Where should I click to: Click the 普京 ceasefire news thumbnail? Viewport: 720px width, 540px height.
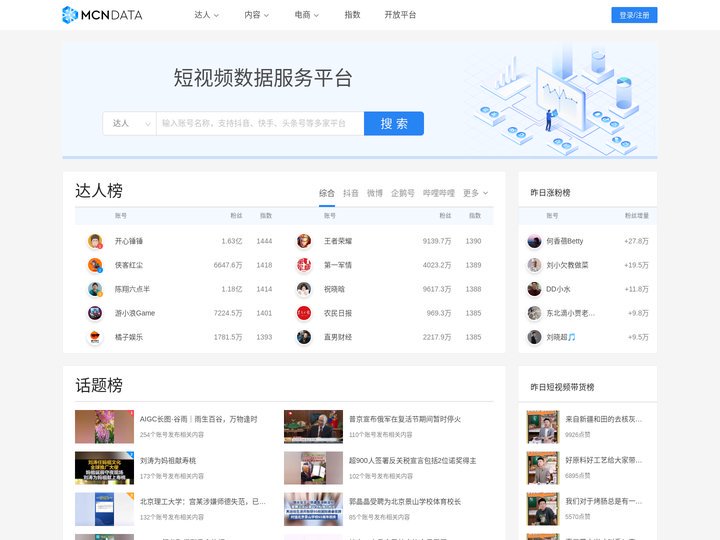tap(313, 427)
